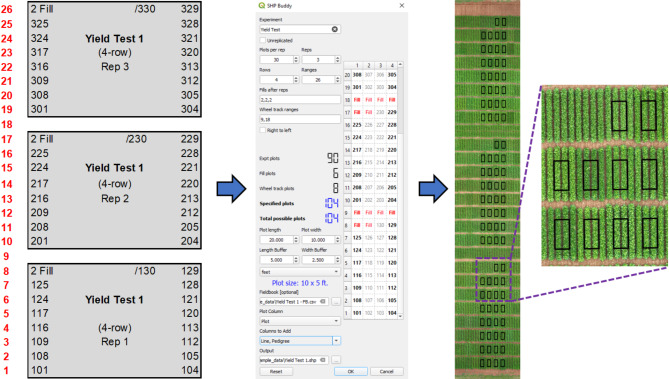
Task: Click the Plot length spinbox
Action: [279, 240]
